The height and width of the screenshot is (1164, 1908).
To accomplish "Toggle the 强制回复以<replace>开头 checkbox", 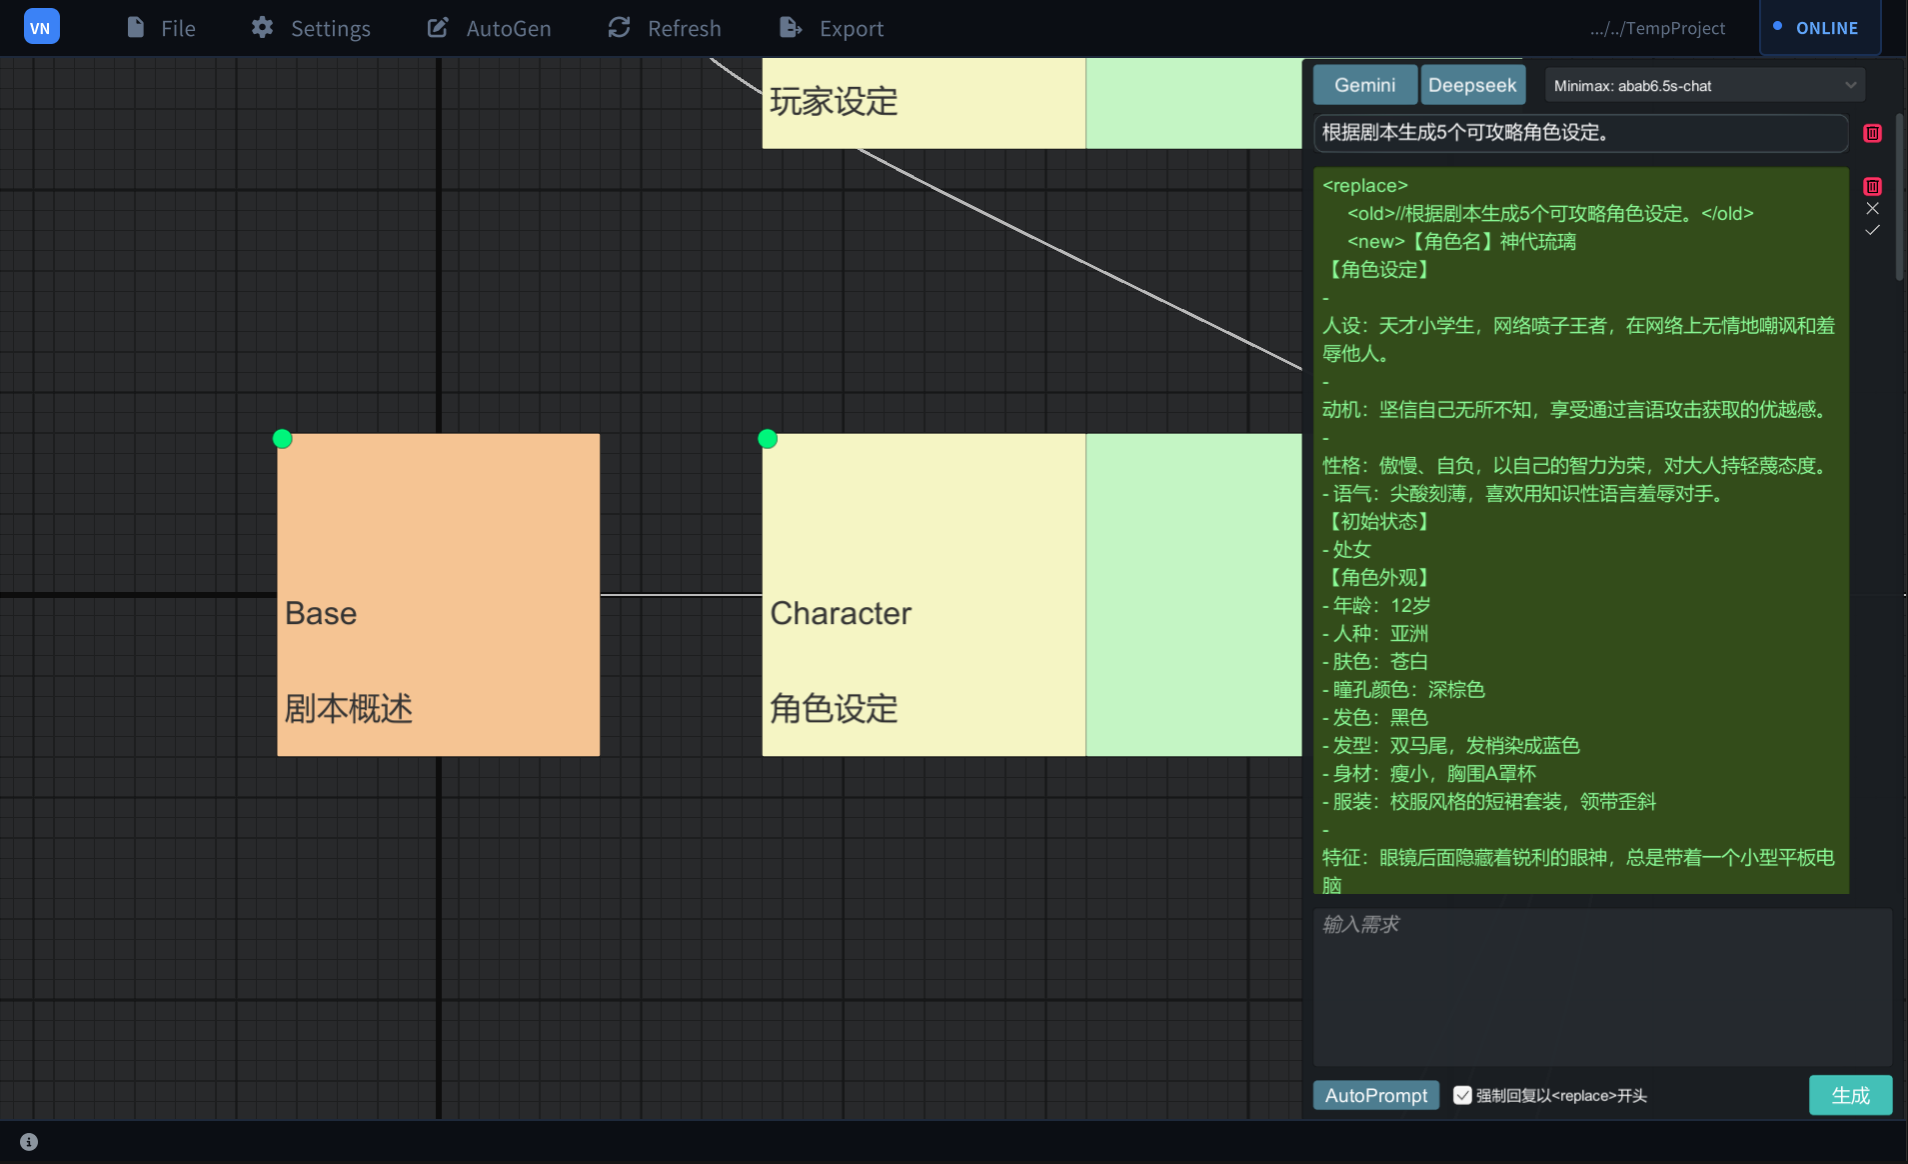I will tap(1462, 1095).
